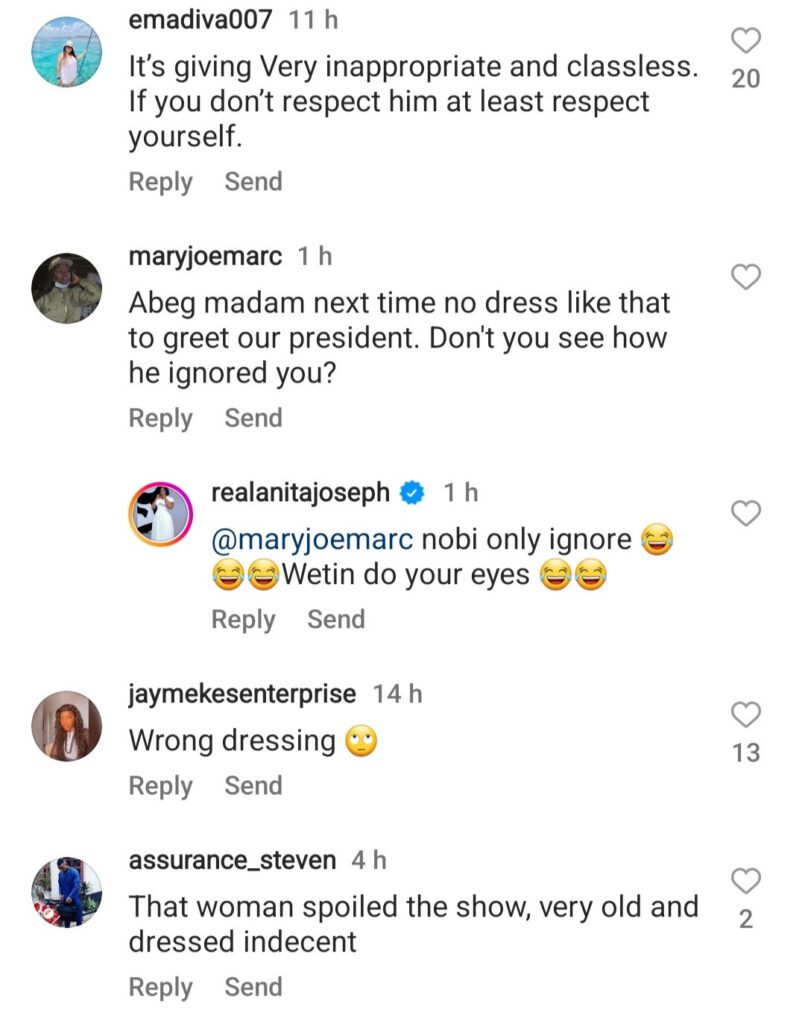The image size is (805, 1024).
Task: Open the @maryjoemarc mention link
Action: 312,540
